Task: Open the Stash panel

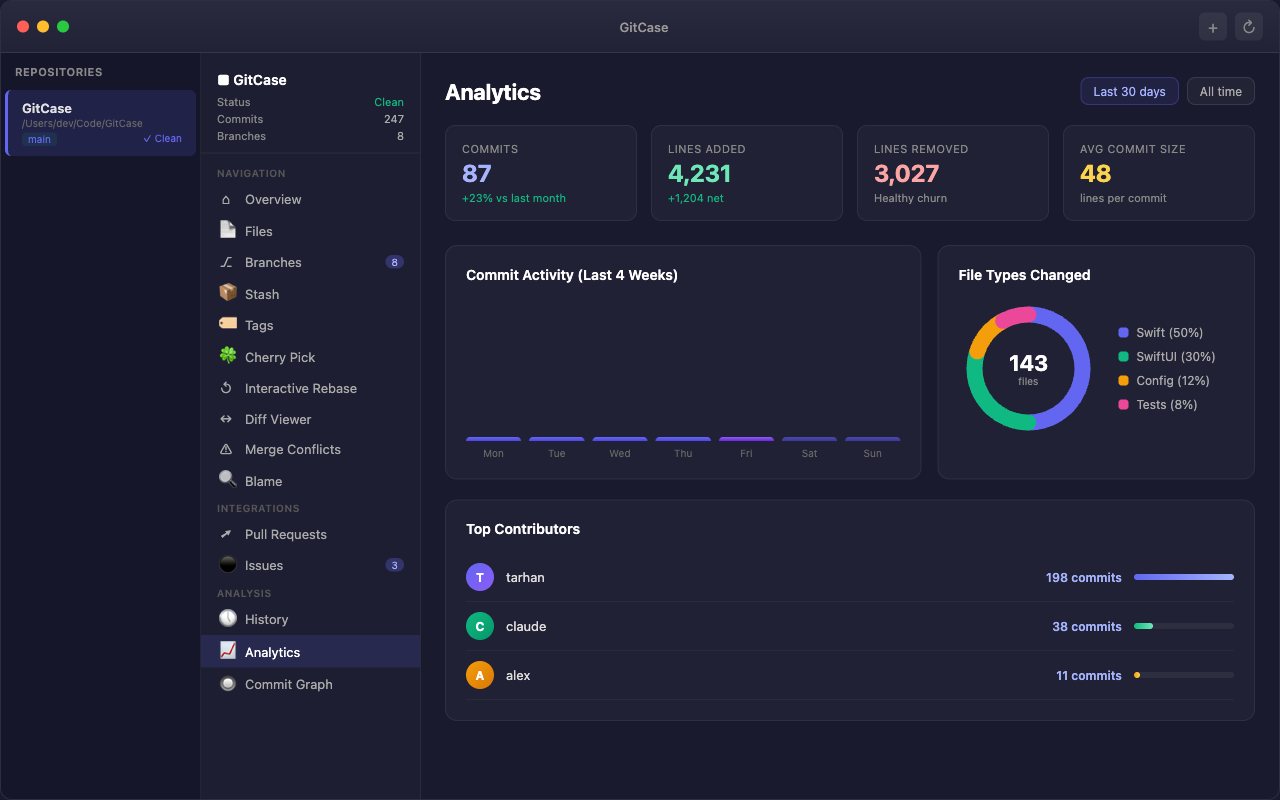Action: click(262, 293)
